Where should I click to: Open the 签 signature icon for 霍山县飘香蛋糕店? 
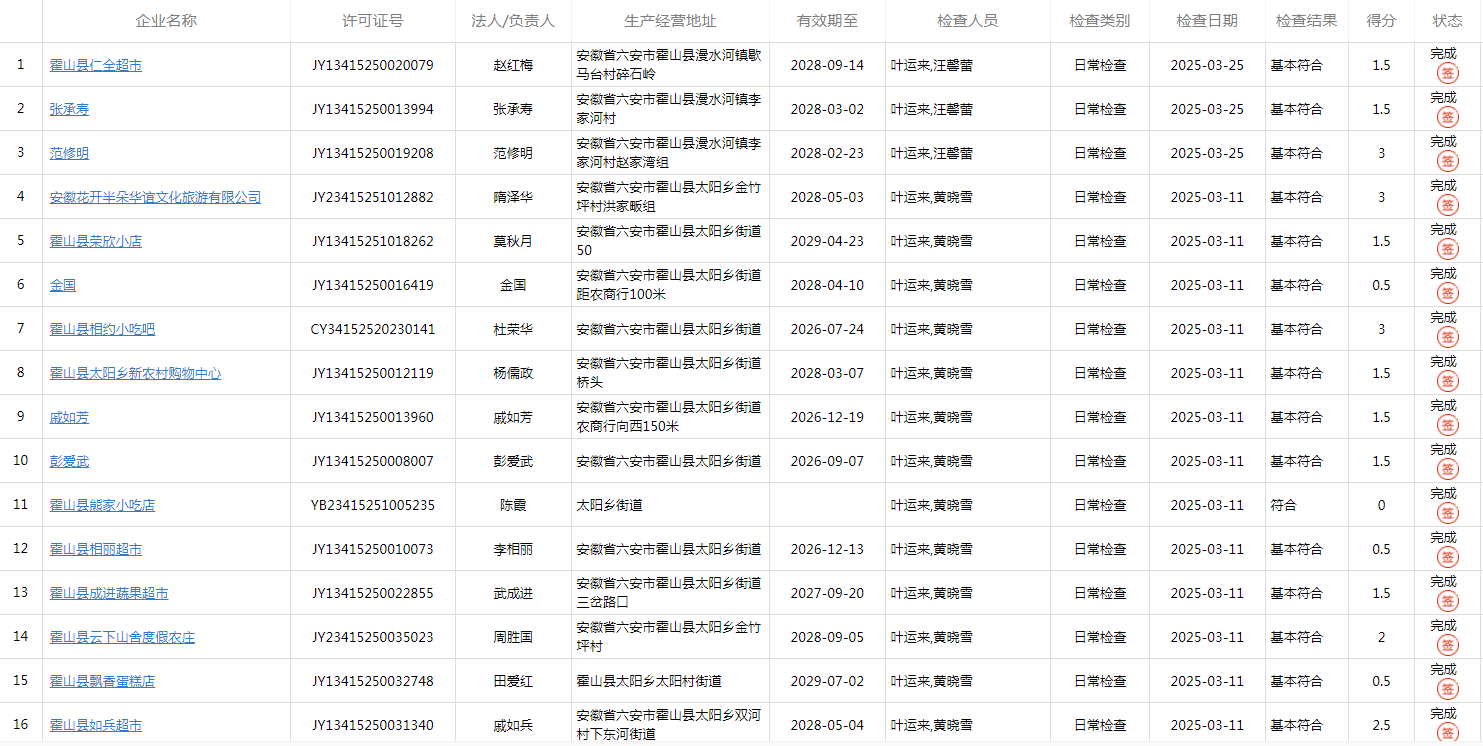[x=1447, y=689]
